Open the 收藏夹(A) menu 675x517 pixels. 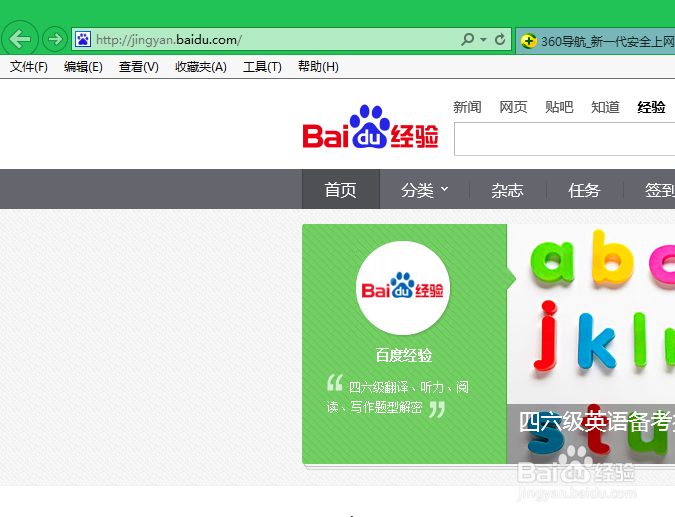(201, 67)
